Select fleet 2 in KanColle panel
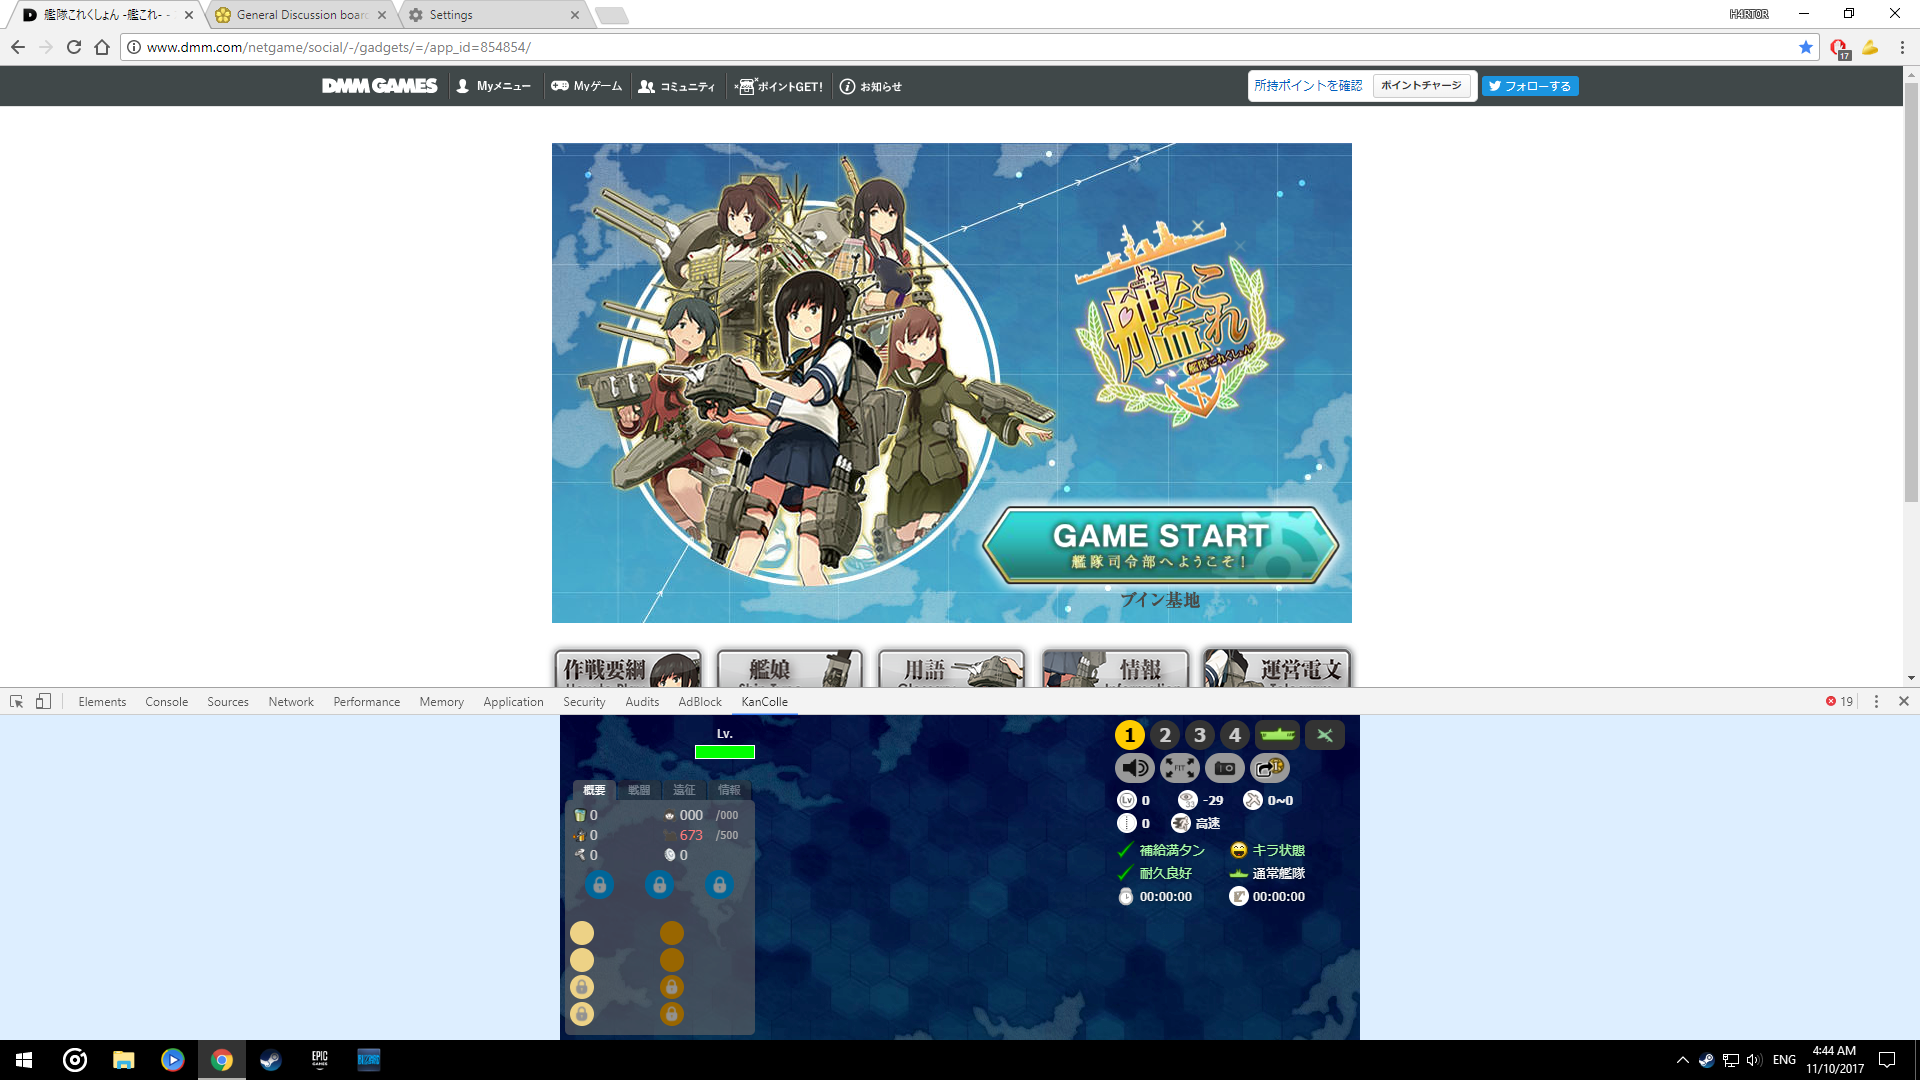Viewport: 1920px width, 1080px height. point(1164,735)
